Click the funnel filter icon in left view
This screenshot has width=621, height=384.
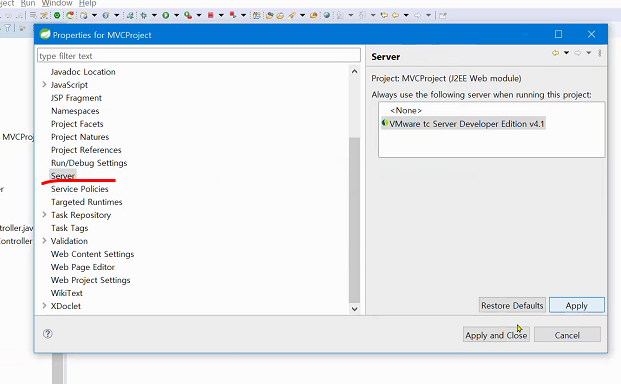click(8, 28)
